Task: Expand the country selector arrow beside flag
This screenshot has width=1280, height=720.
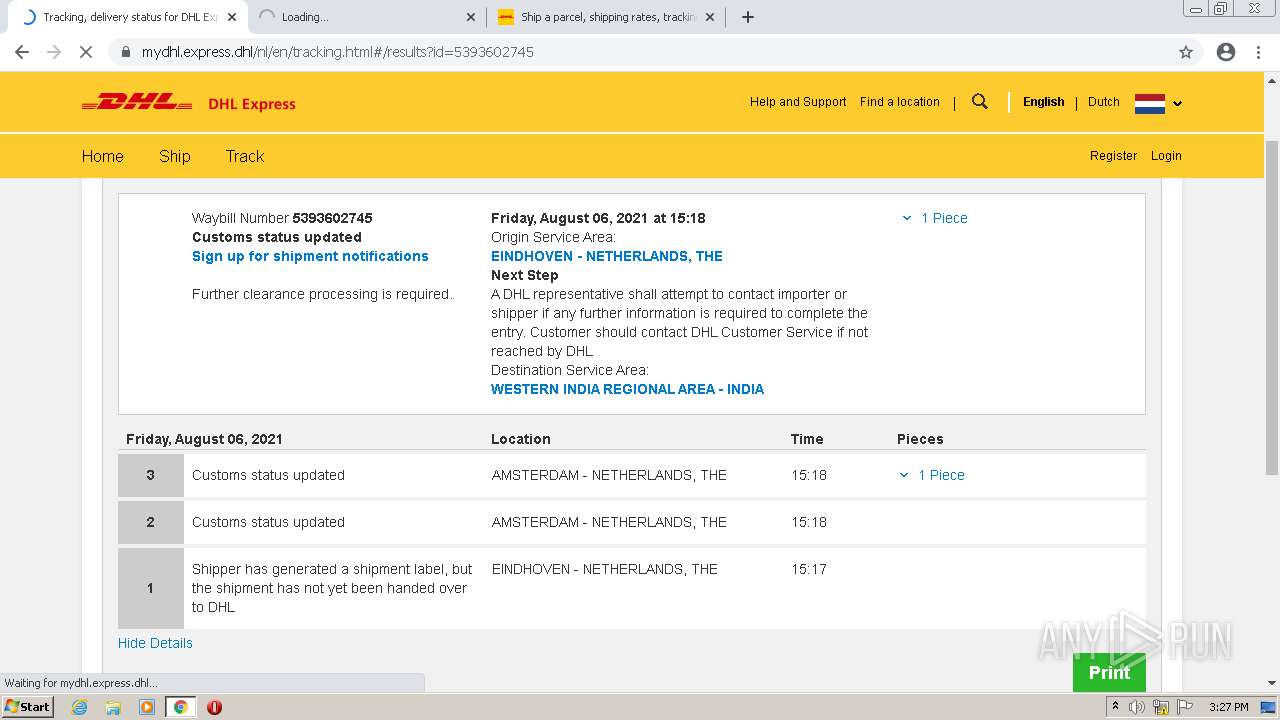Action: pyautogui.click(x=1177, y=103)
